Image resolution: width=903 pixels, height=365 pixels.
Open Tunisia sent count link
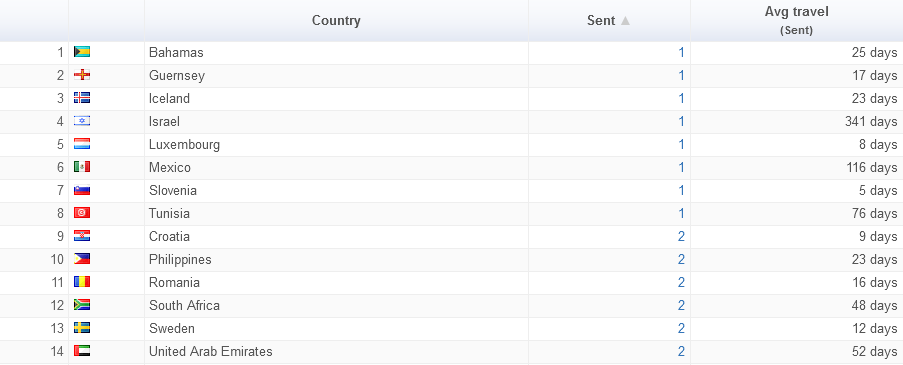click(681, 214)
